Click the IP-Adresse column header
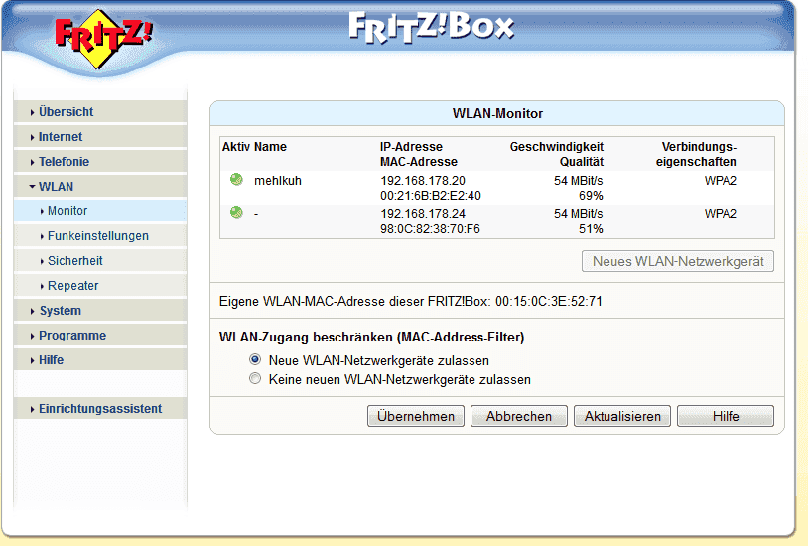Screen dimensions: 808x546 [x=411, y=147]
